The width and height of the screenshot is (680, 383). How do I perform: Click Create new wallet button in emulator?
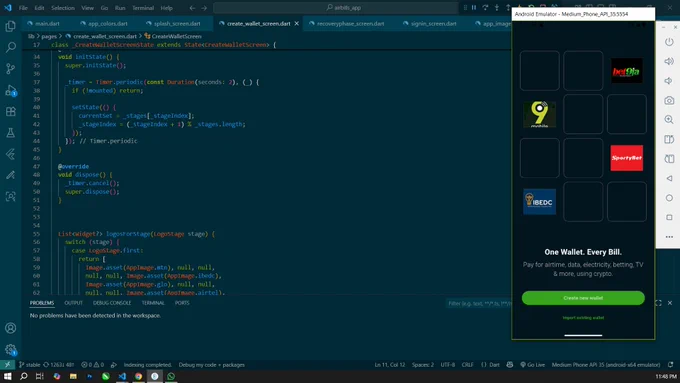pos(583,298)
